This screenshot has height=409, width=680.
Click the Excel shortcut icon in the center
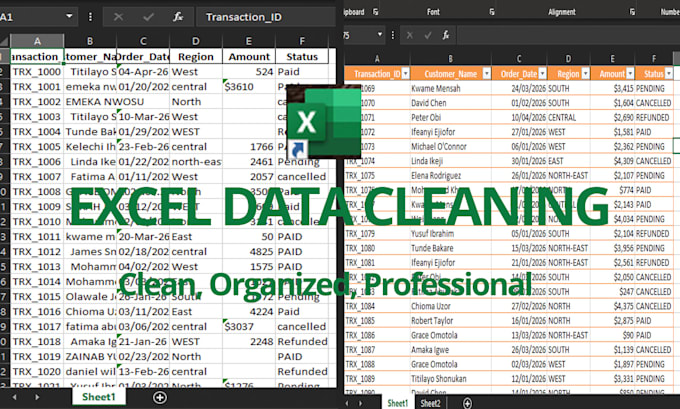point(324,121)
